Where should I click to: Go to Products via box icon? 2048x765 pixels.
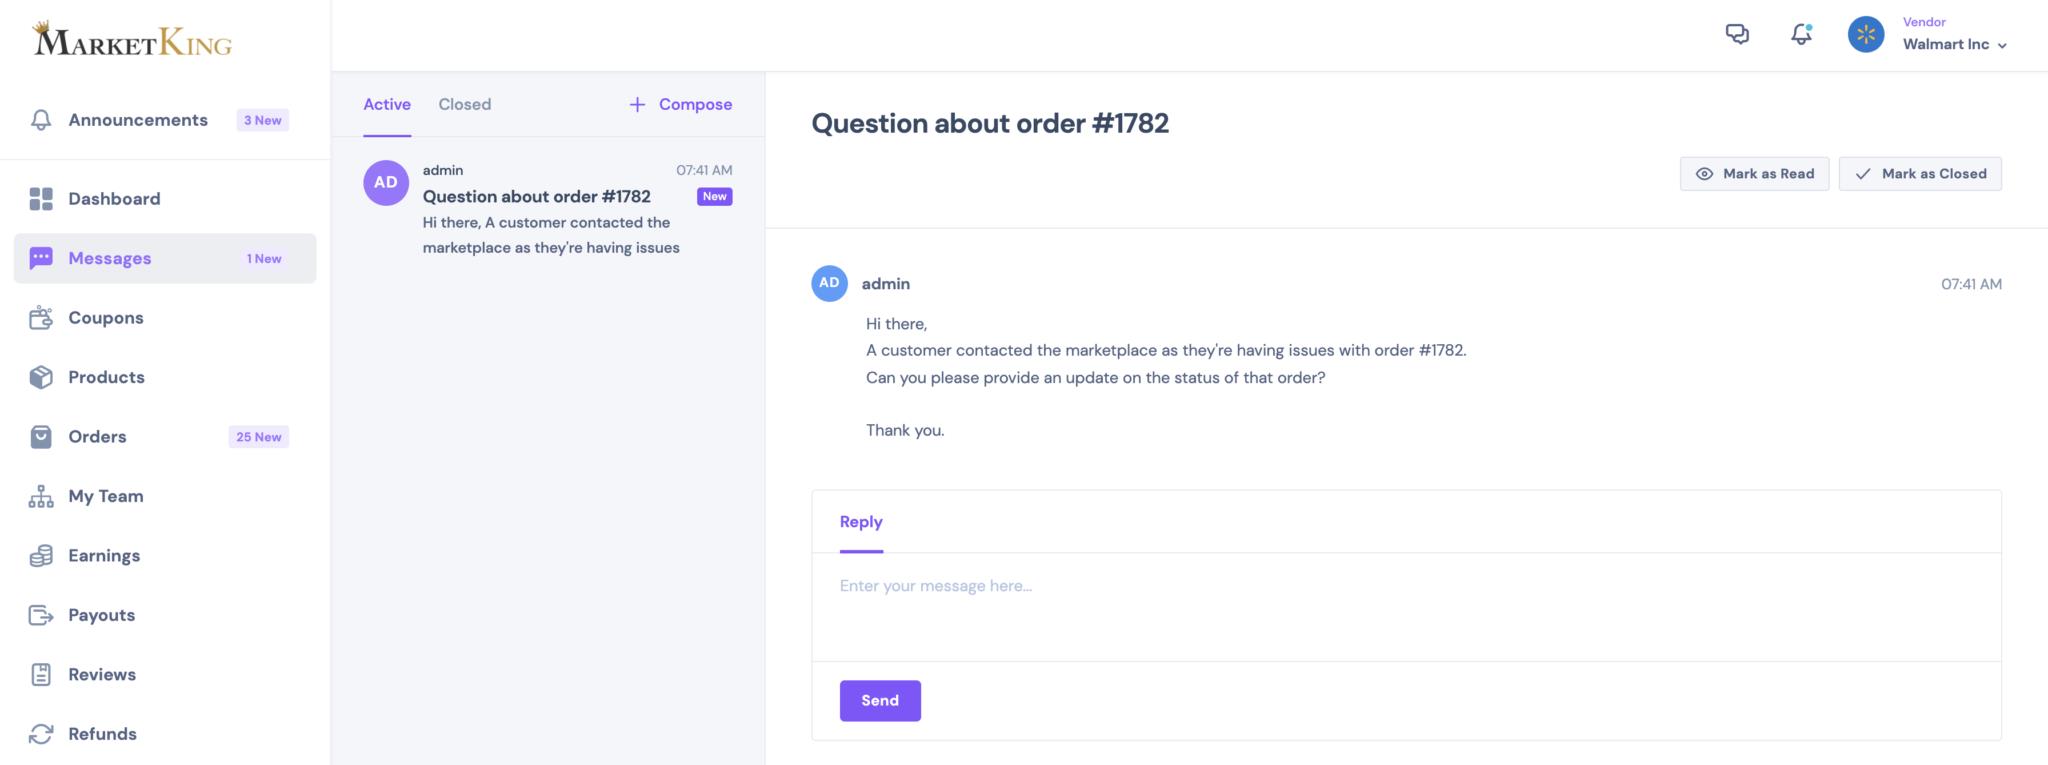point(41,377)
